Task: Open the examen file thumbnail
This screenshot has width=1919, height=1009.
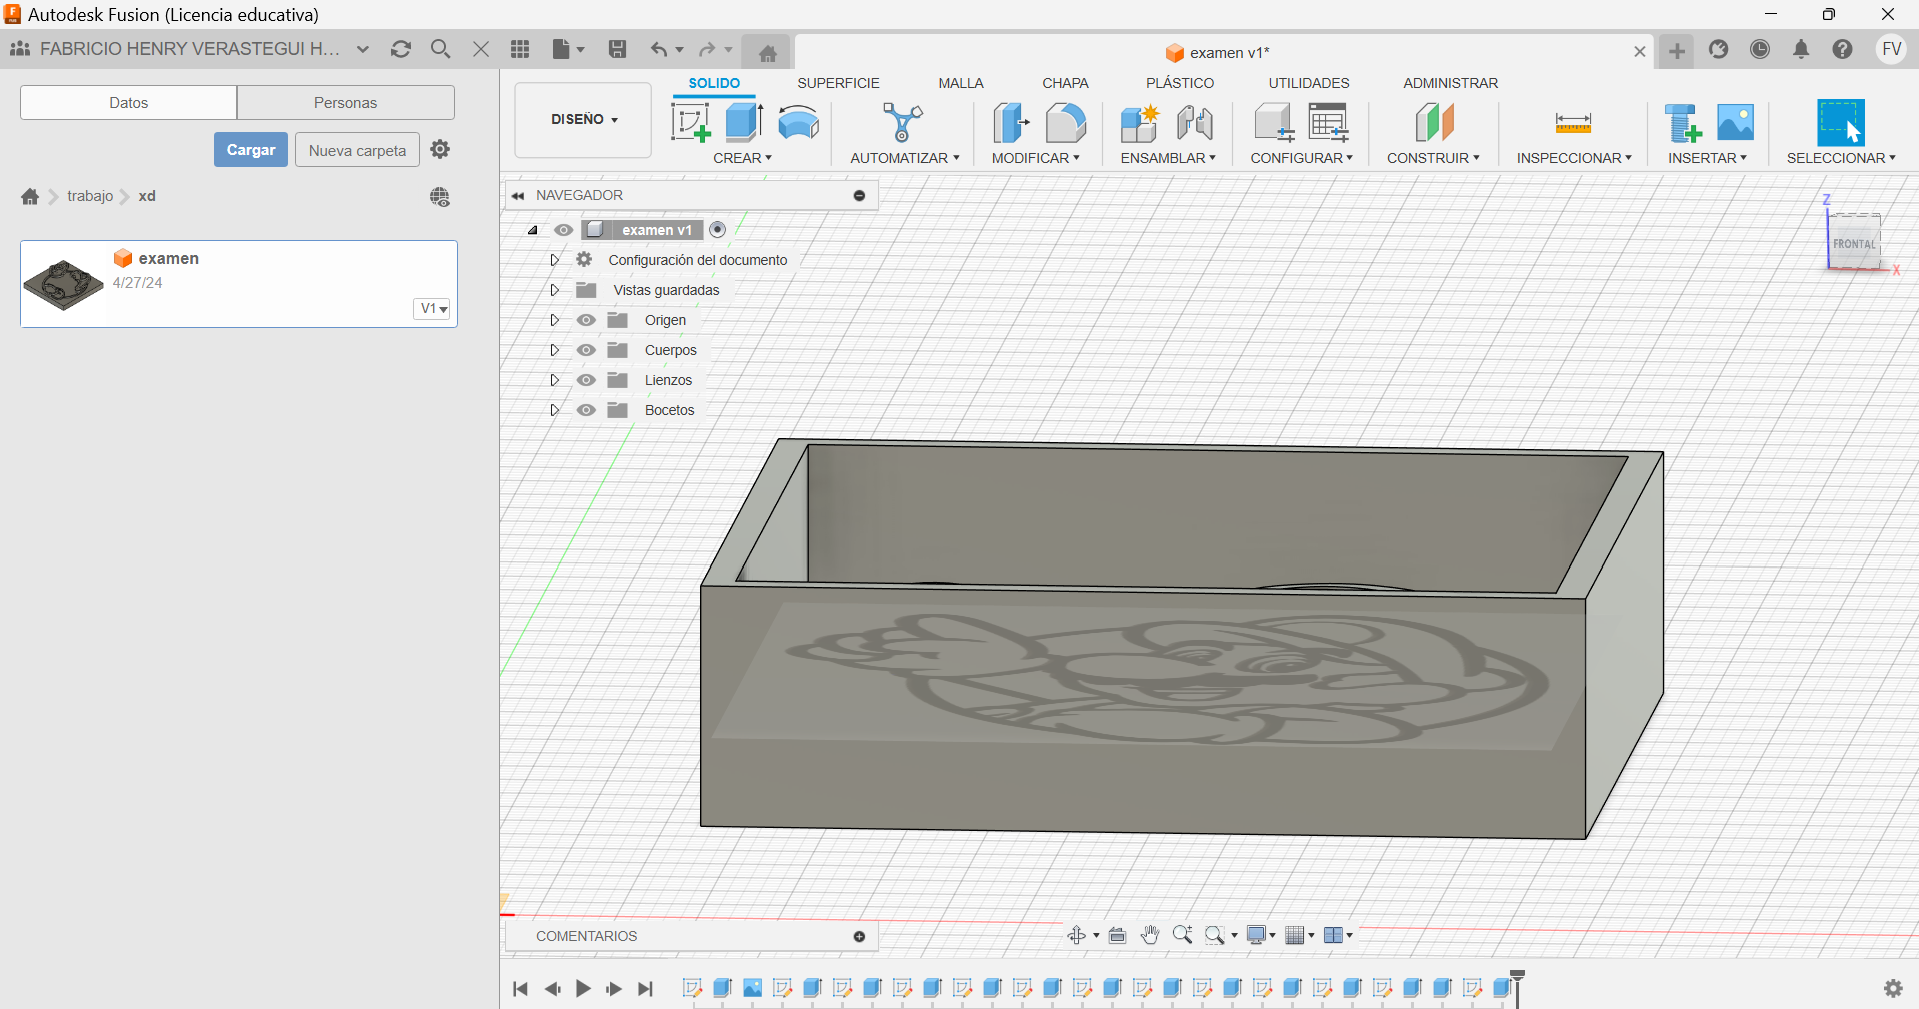Action: [63, 284]
